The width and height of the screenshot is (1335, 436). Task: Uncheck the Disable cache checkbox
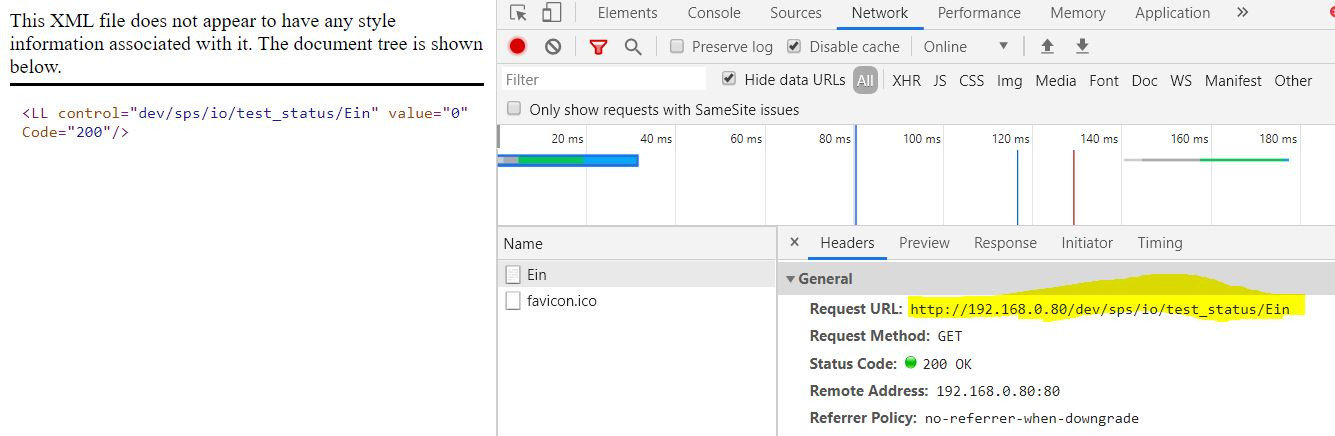[x=794, y=46]
